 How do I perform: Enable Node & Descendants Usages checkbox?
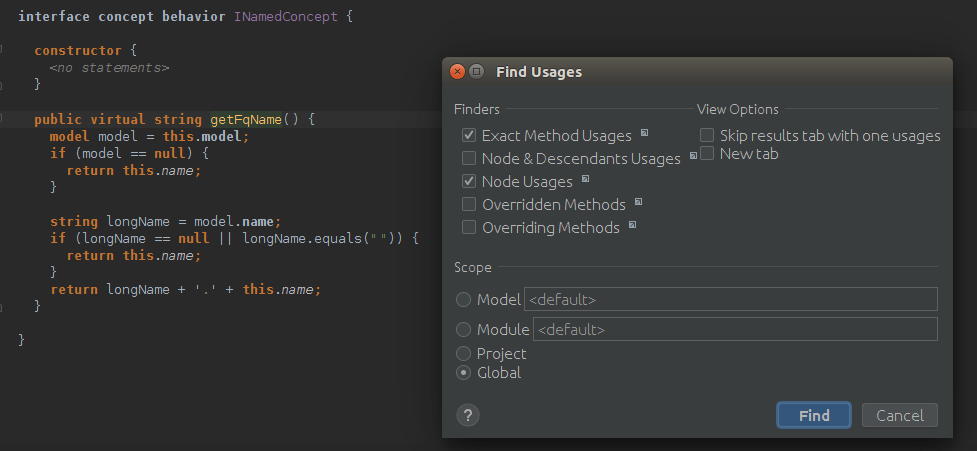pyautogui.click(x=469, y=158)
